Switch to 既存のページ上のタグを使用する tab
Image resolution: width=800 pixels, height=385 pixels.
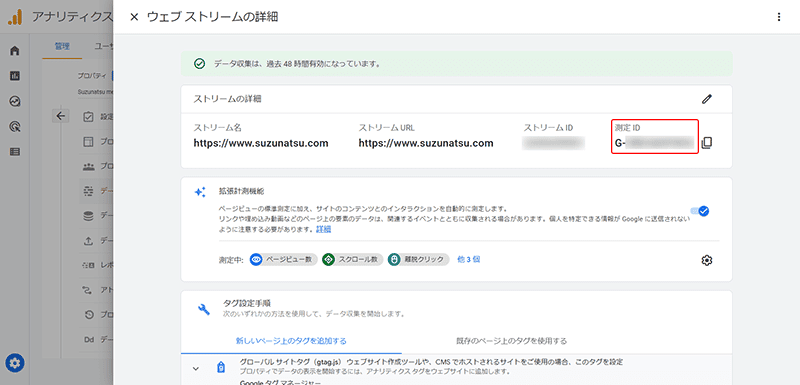click(x=512, y=340)
